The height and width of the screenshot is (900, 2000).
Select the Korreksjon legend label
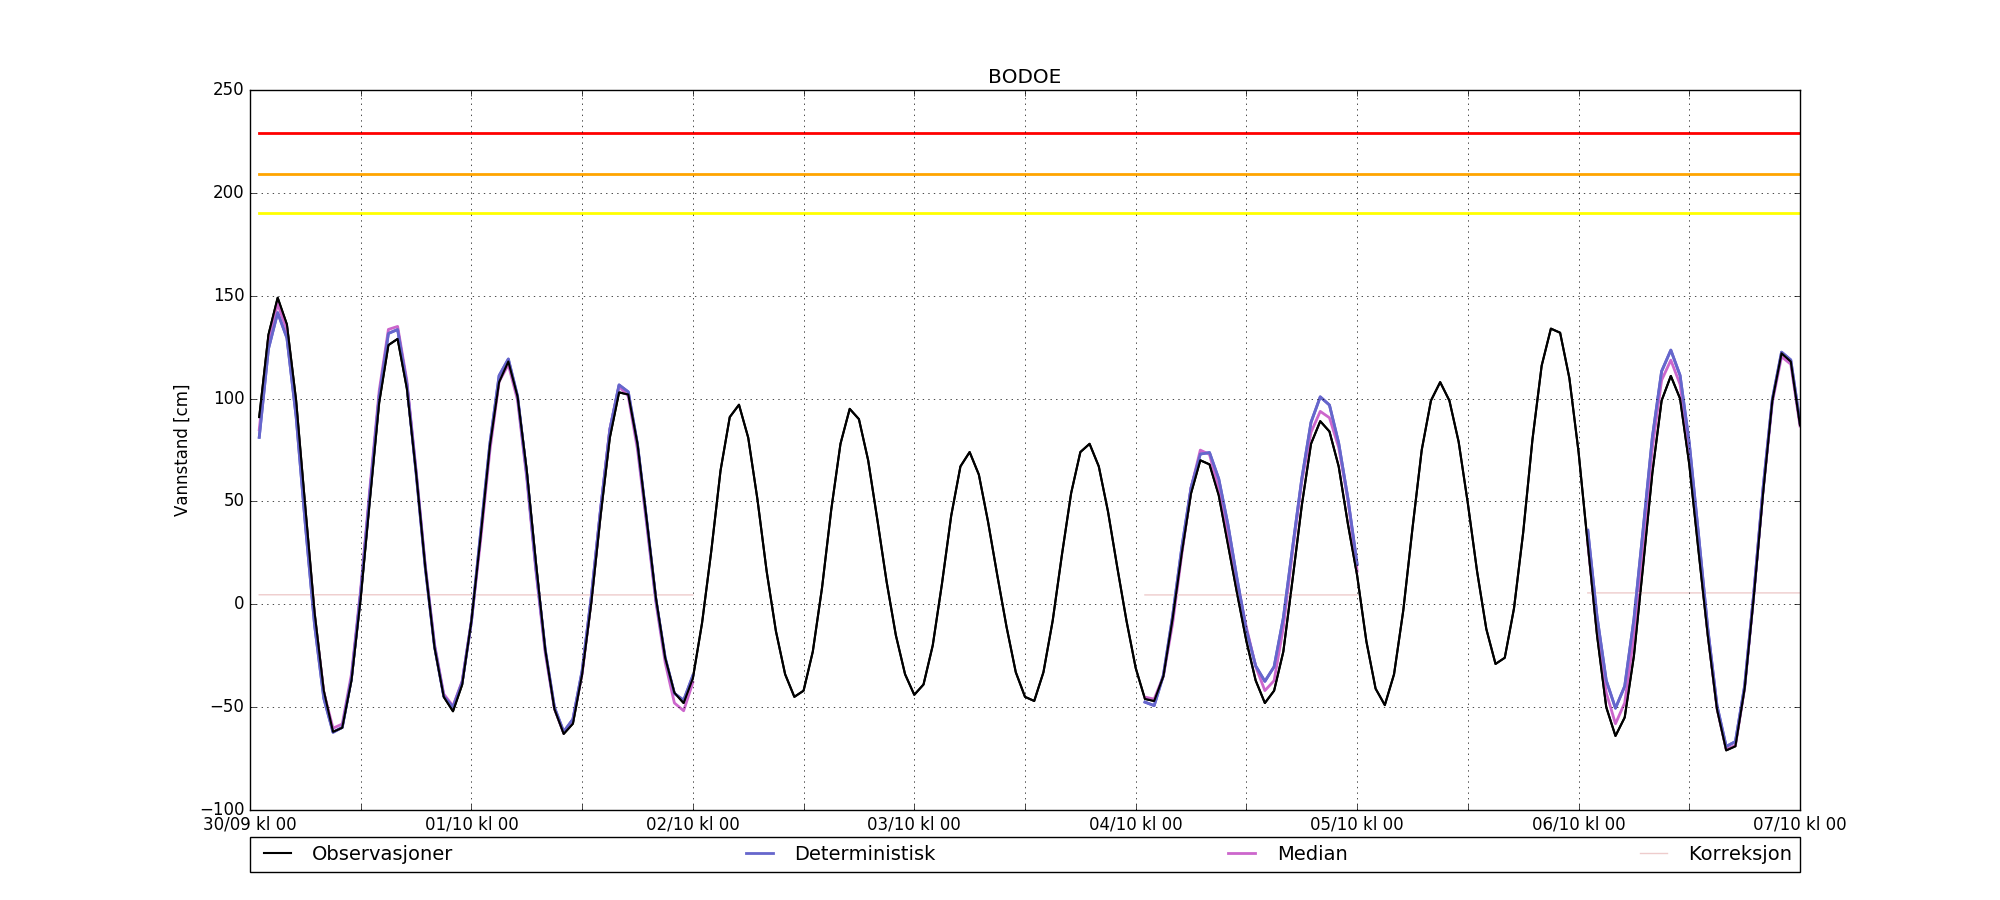pyautogui.click(x=1739, y=854)
